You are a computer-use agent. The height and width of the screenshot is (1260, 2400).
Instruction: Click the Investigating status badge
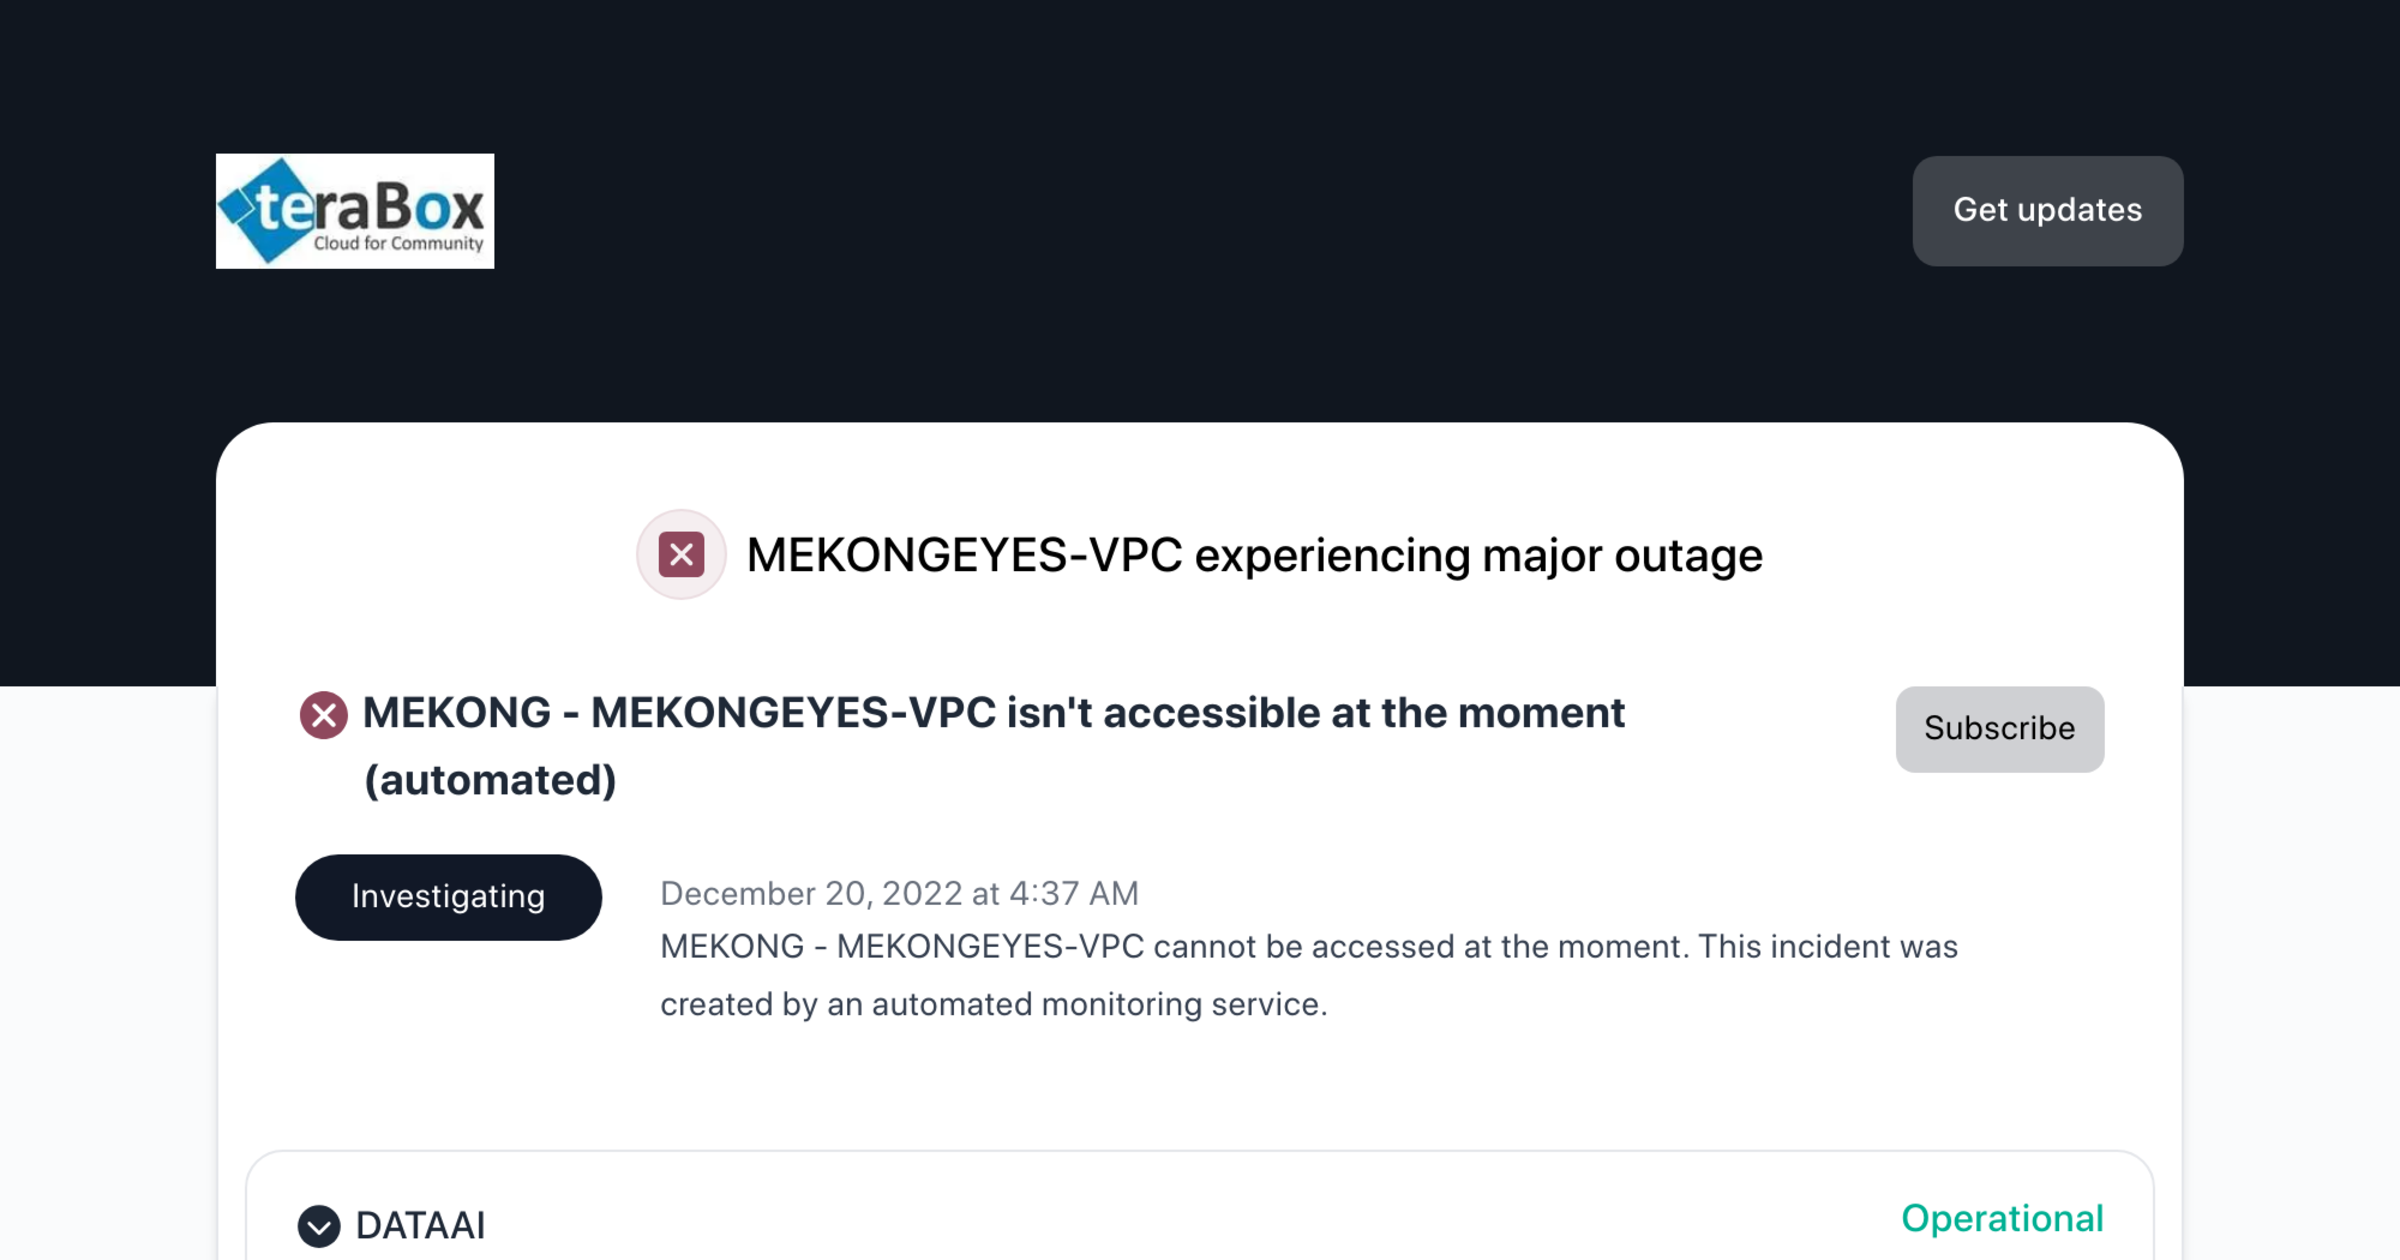coord(448,897)
